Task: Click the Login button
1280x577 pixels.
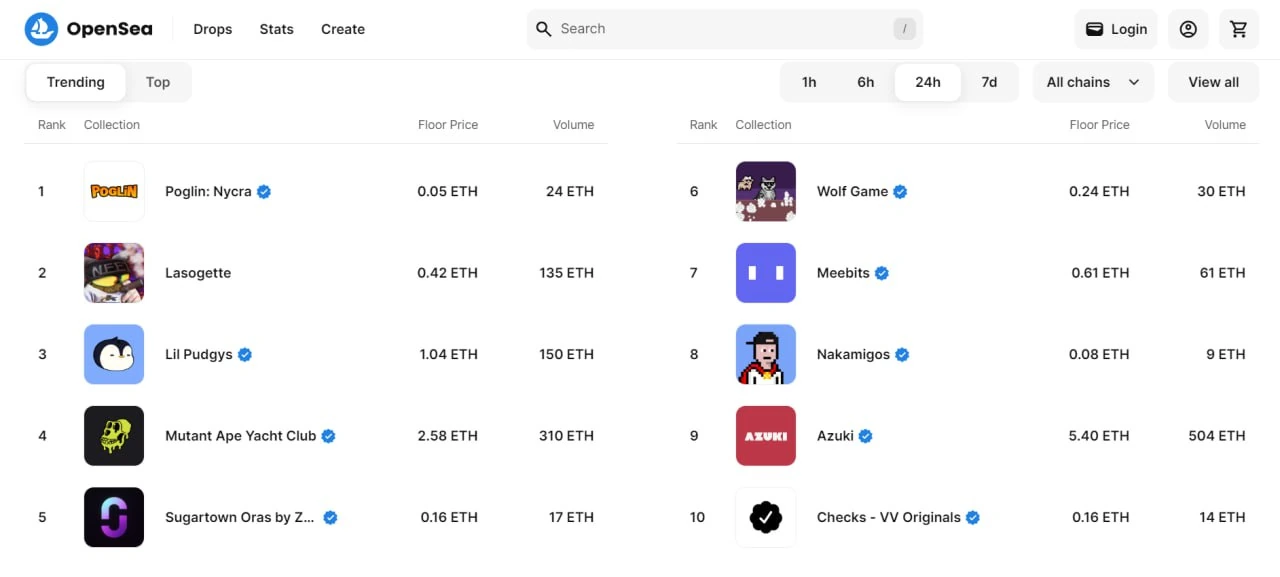Action: click(1116, 29)
